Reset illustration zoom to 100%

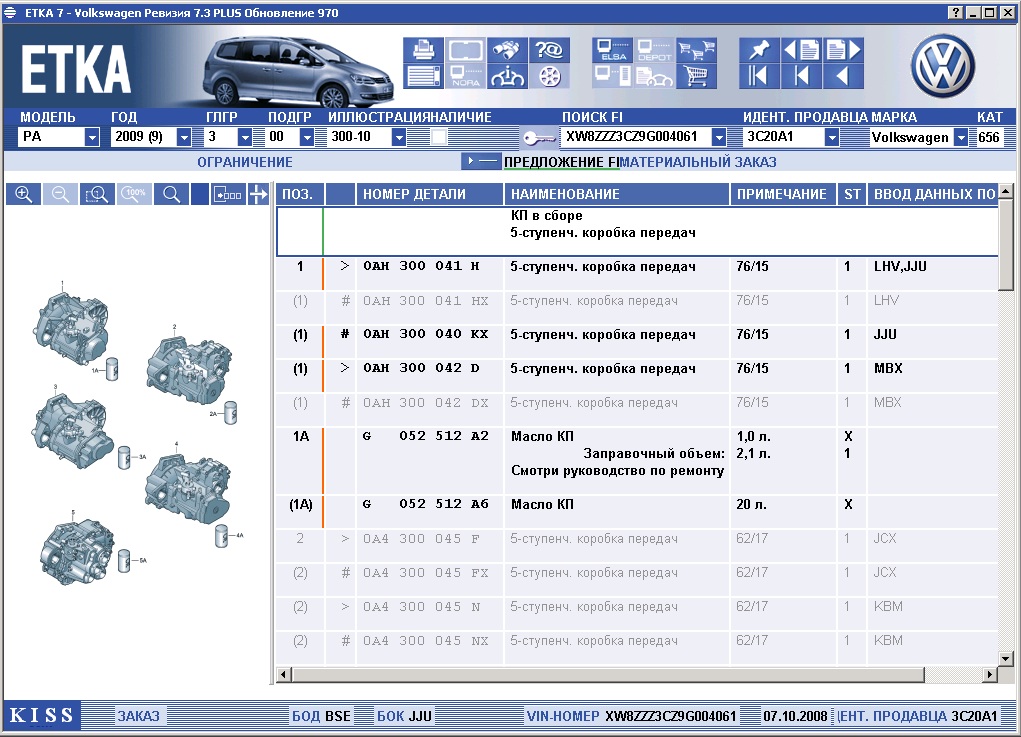[x=134, y=194]
